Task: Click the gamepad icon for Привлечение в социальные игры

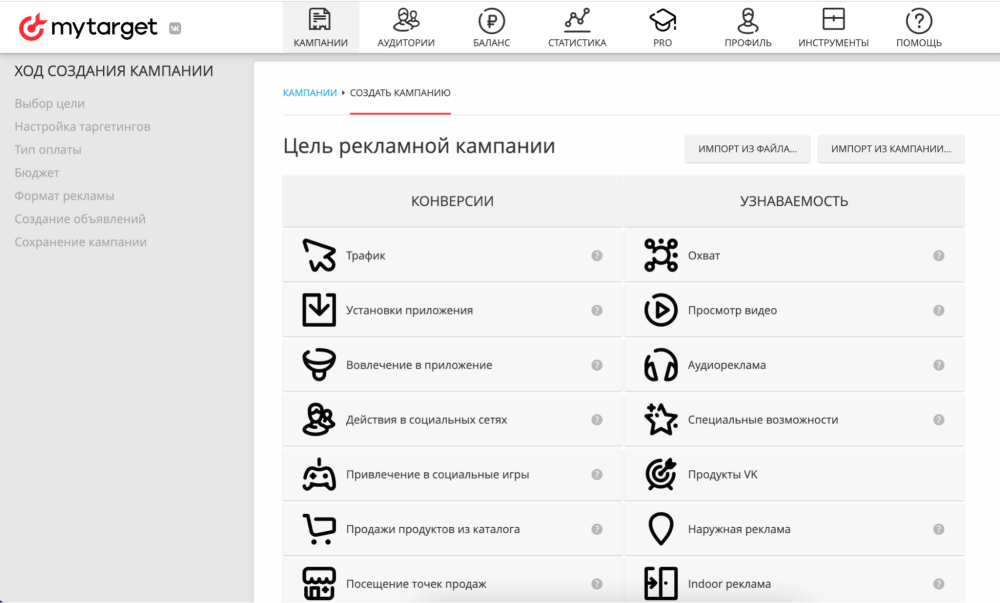Action: coord(320,474)
